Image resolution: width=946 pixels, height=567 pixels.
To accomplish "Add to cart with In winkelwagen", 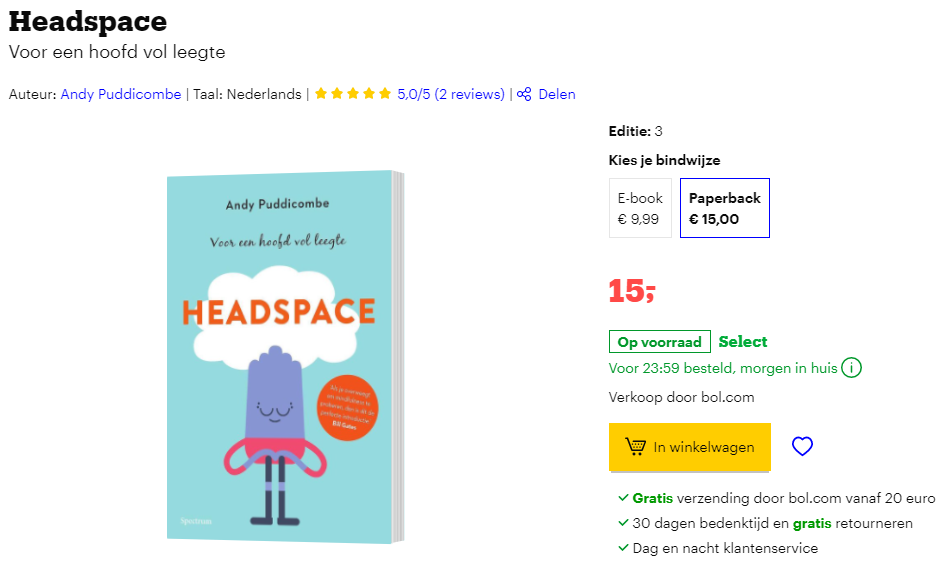I will click(x=690, y=447).
